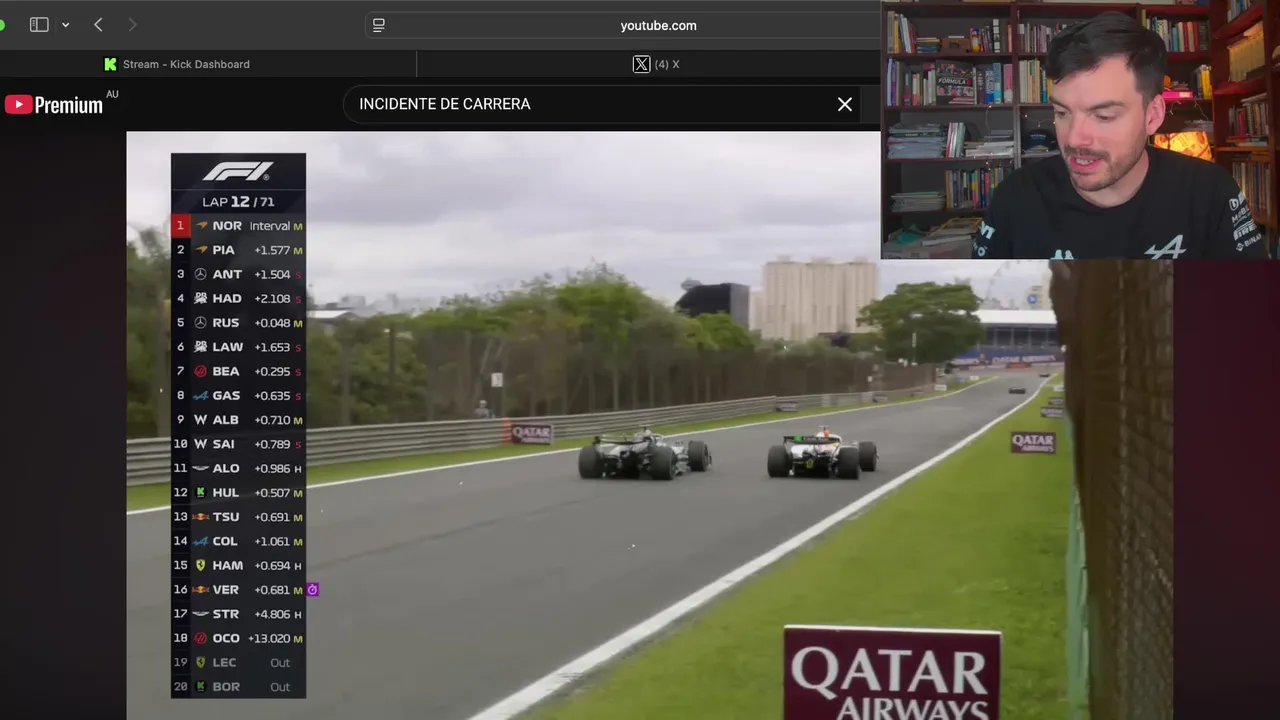Select the NOR leader row in standings
This screenshot has height=720, width=1280.
point(238,226)
